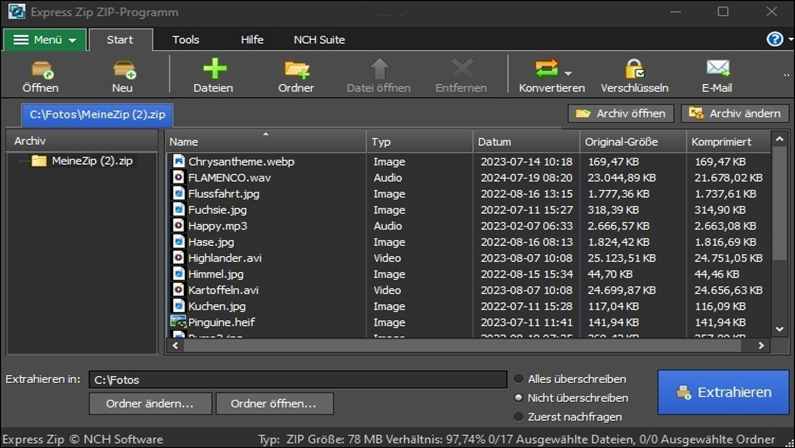Click the 23.044,89 KB size cell
The height and width of the screenshot is (448, 795).
(x=622, y=177)
